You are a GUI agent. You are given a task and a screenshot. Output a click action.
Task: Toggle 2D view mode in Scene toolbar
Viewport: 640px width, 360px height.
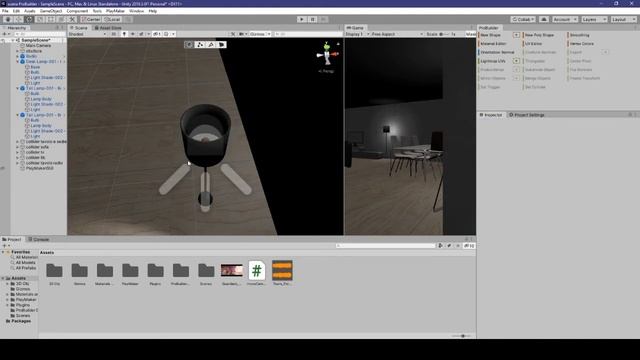click(114, 34)
